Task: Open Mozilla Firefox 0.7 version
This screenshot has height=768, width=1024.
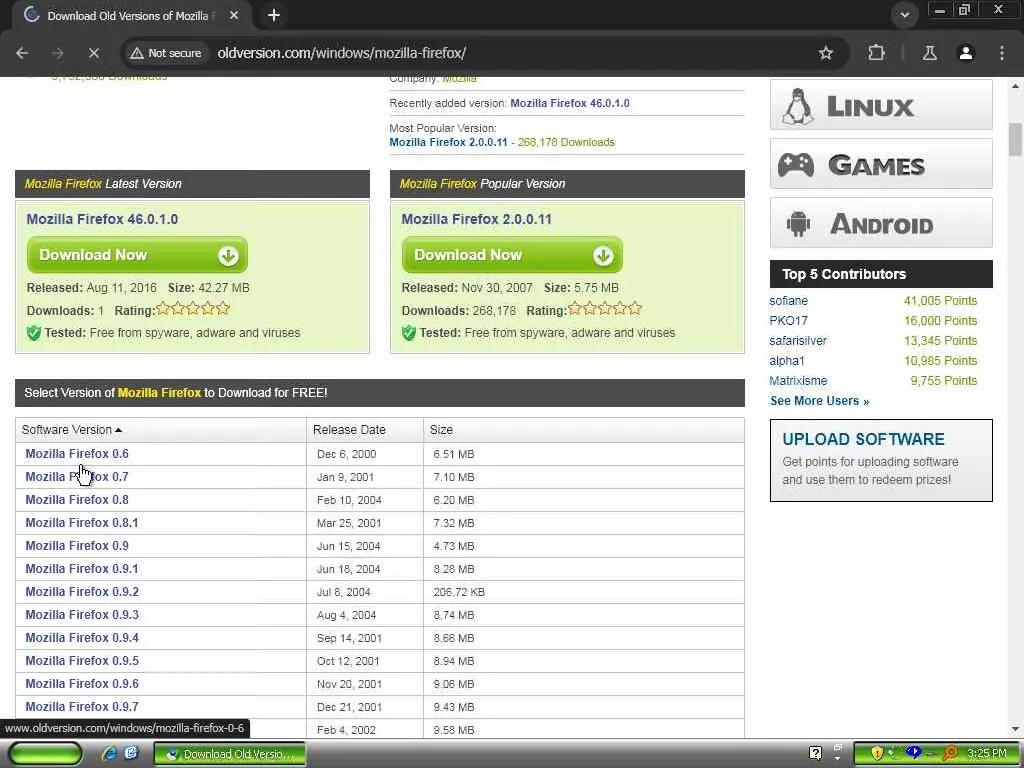Action: 77,477
